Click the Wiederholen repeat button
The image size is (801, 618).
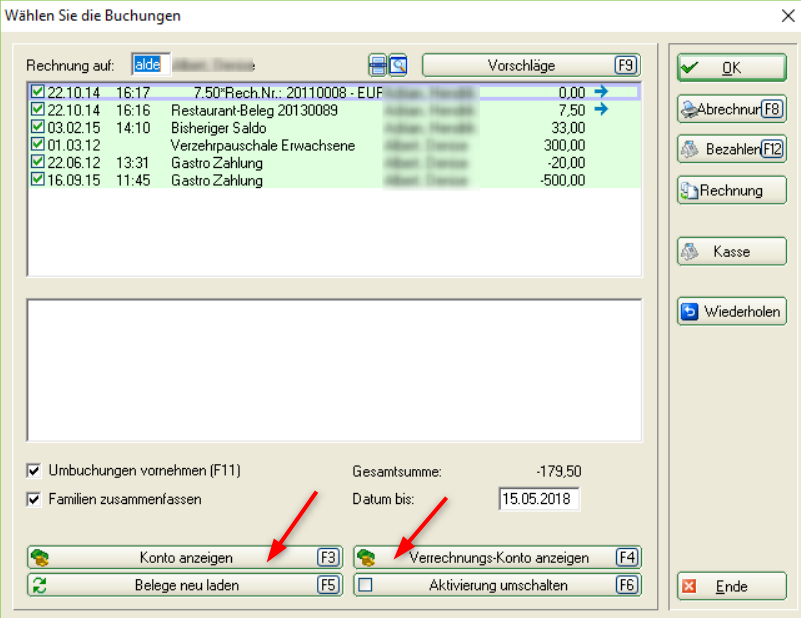tap(731, 311)
